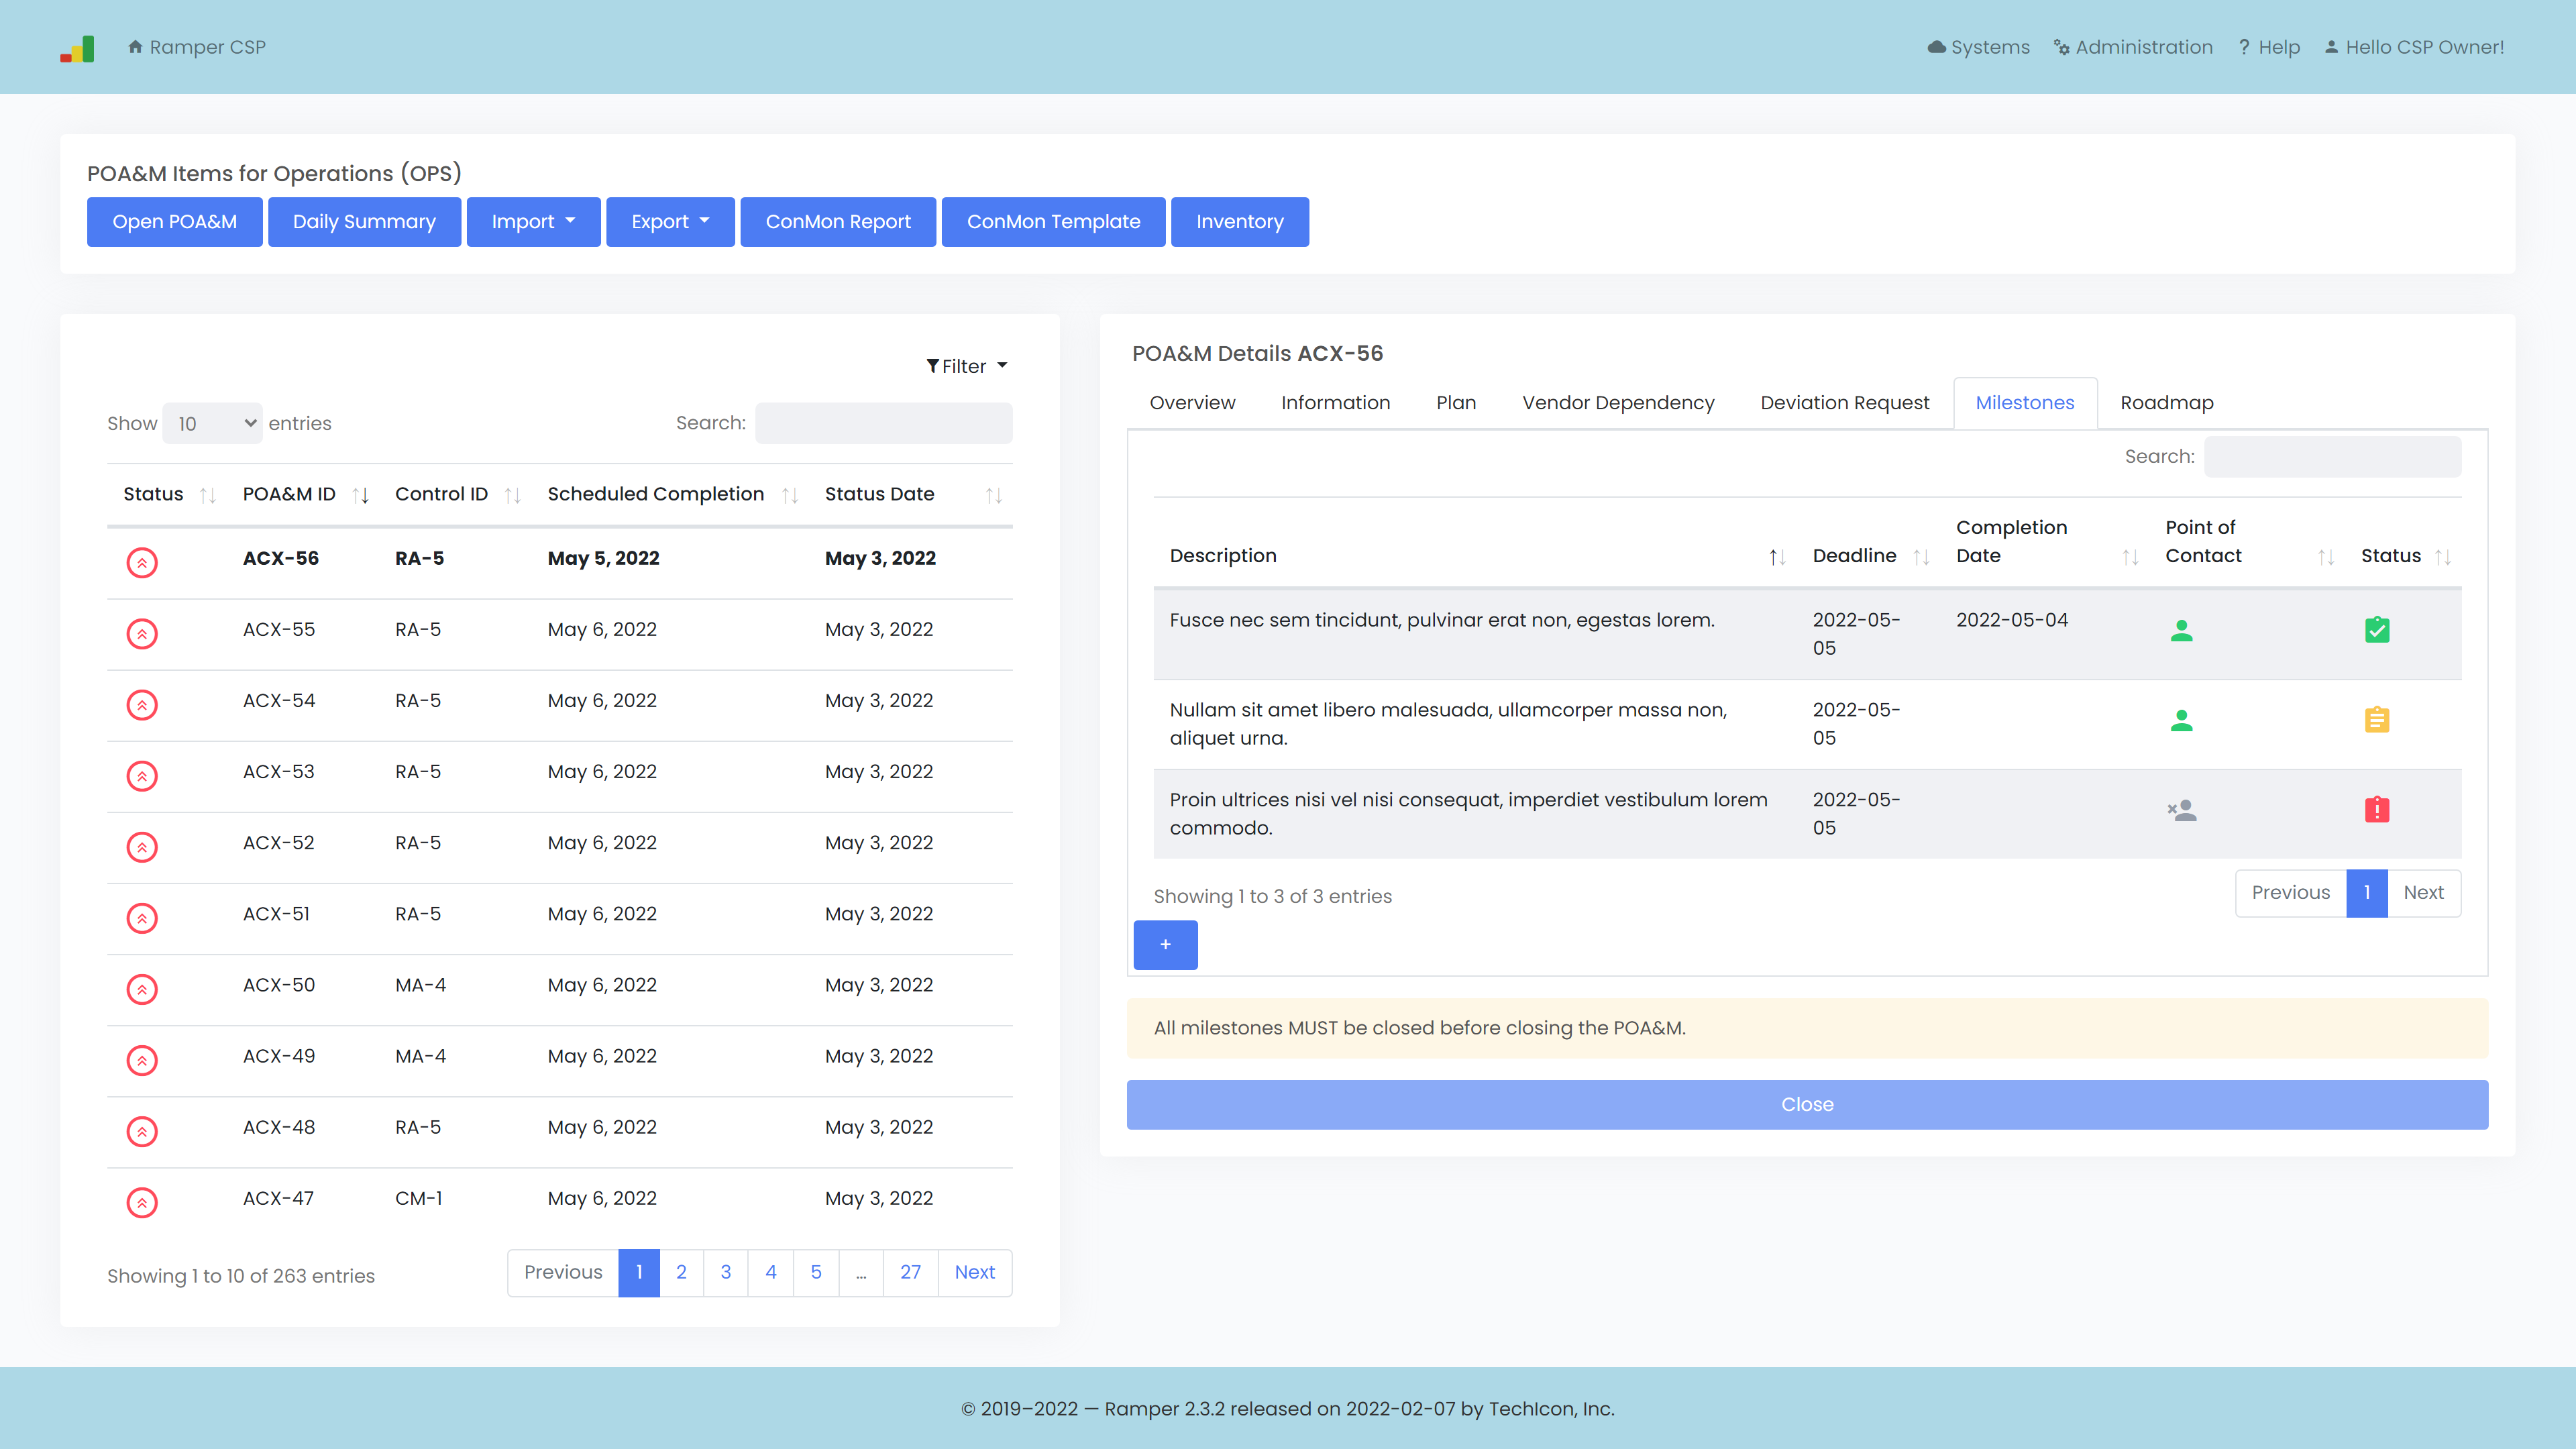
Task: Open the ConMon Report
Action: 838,221
